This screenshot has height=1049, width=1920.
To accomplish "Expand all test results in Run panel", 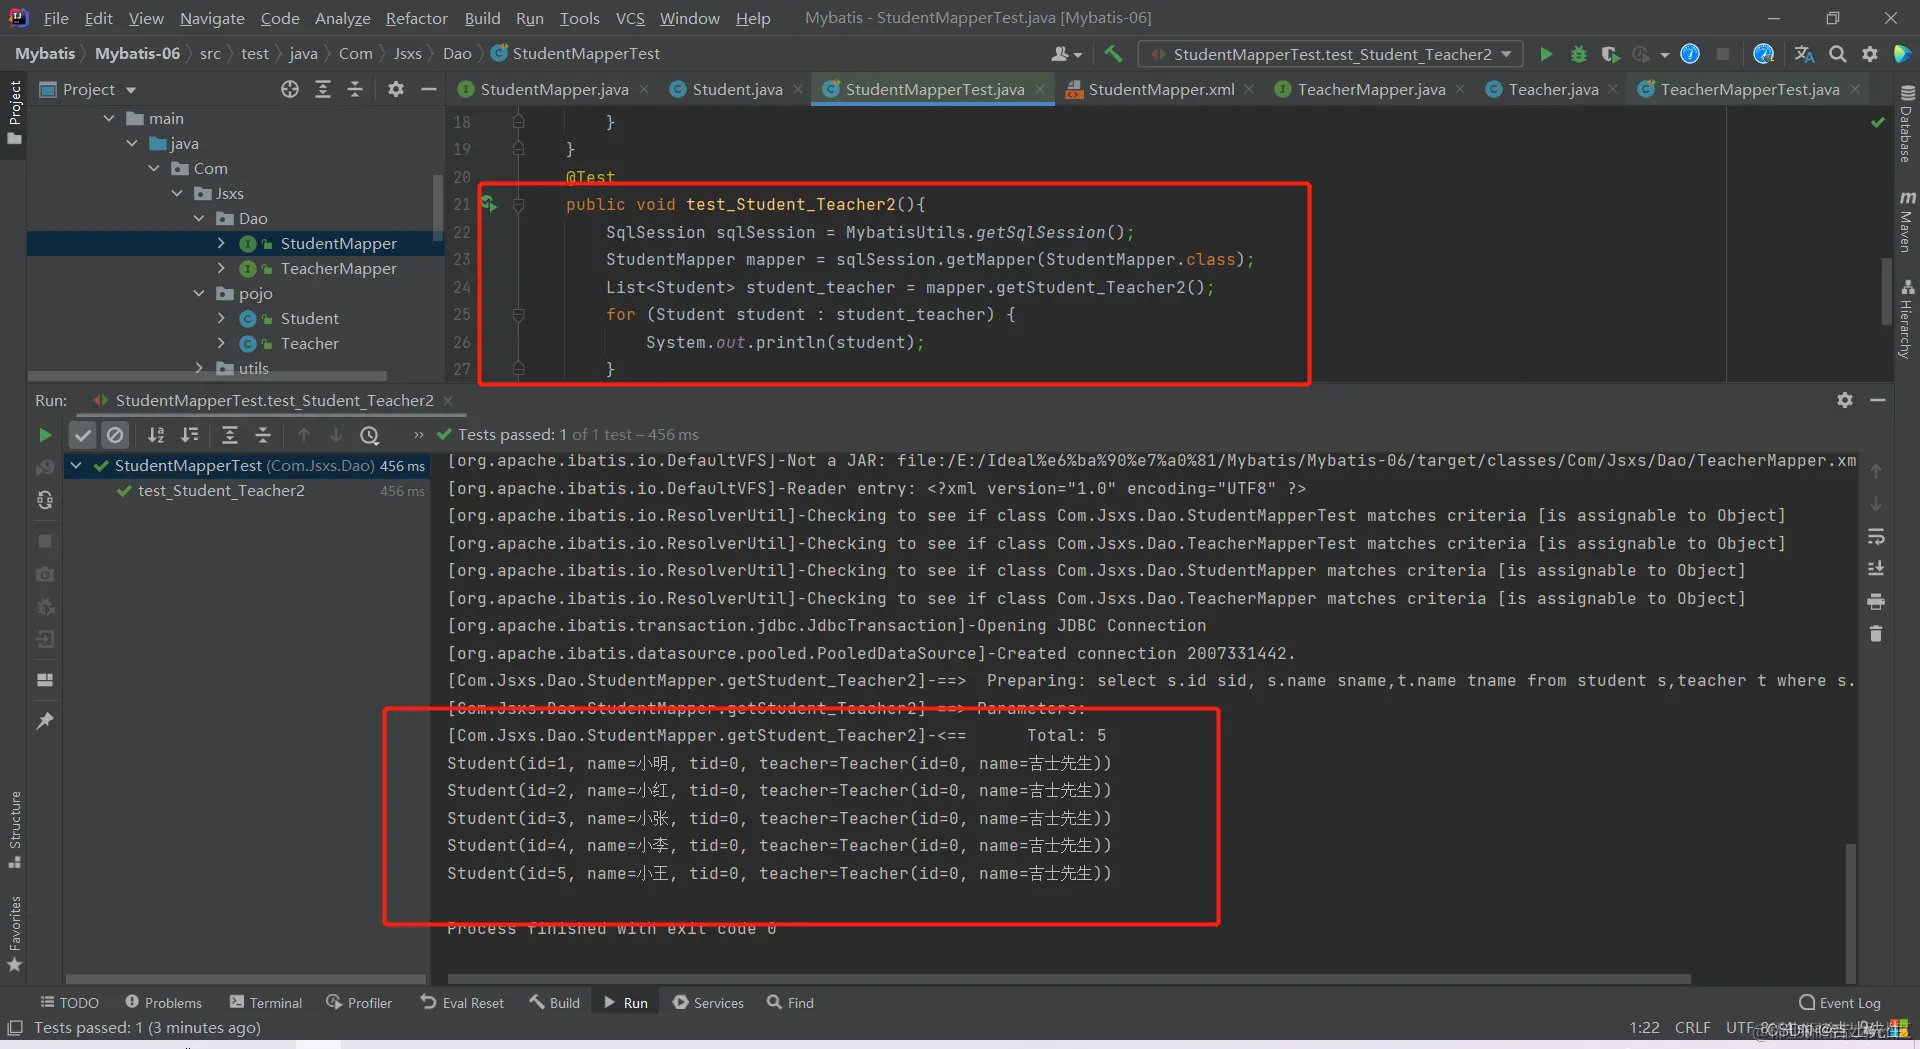I will click(230, 435).
